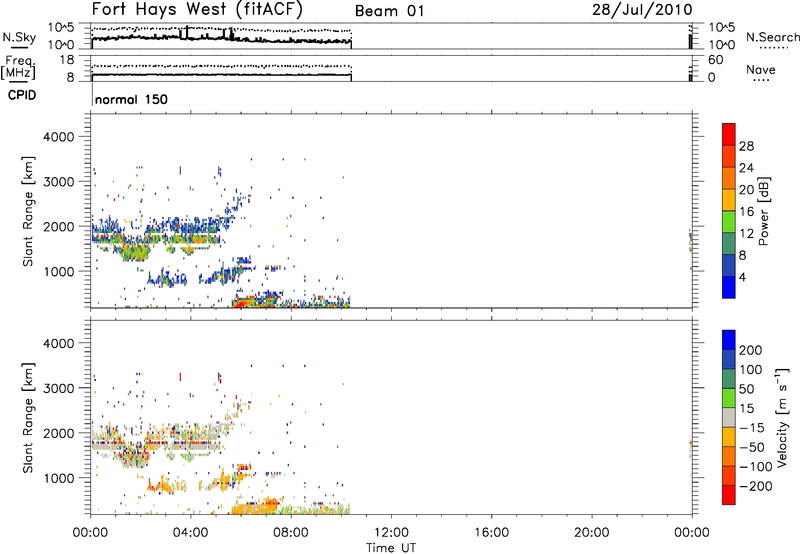This screenshot has height=554, width=800.
Task: Pick the red velocity segment below −200
Action: click(x=729, y=495)
